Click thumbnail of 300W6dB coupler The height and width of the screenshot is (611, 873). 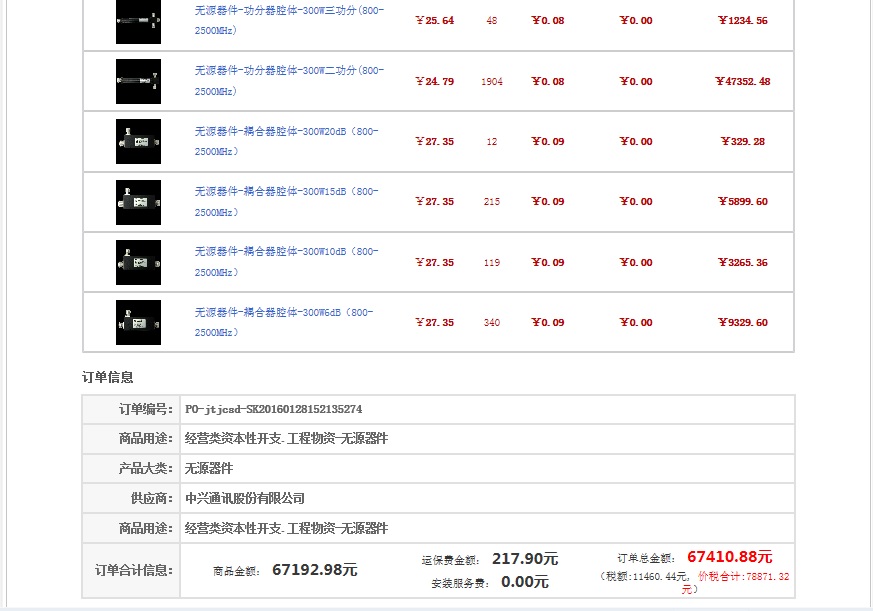click(x=138, y=322)
